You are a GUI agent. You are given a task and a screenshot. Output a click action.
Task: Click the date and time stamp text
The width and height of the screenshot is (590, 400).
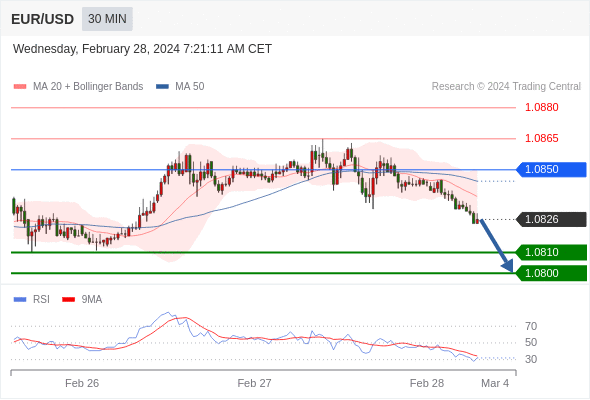(142, 49)
